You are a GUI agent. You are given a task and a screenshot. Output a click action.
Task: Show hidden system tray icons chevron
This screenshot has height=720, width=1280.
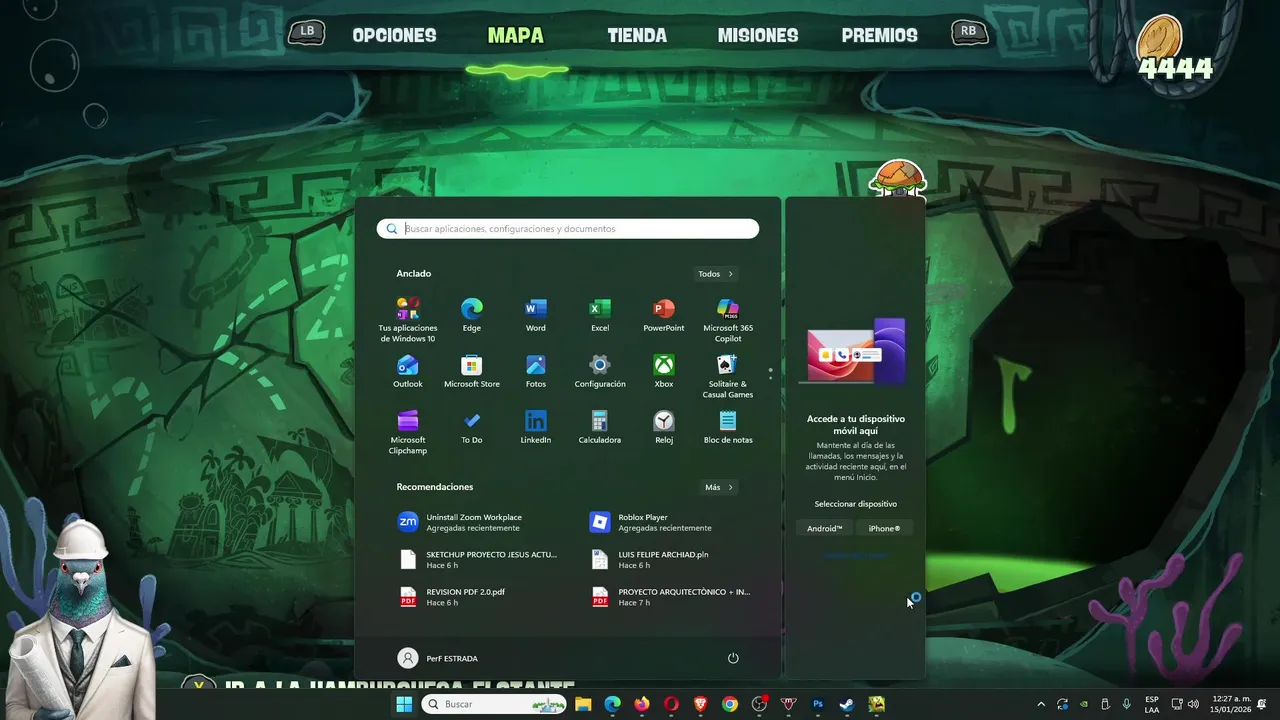(1041, 704)
